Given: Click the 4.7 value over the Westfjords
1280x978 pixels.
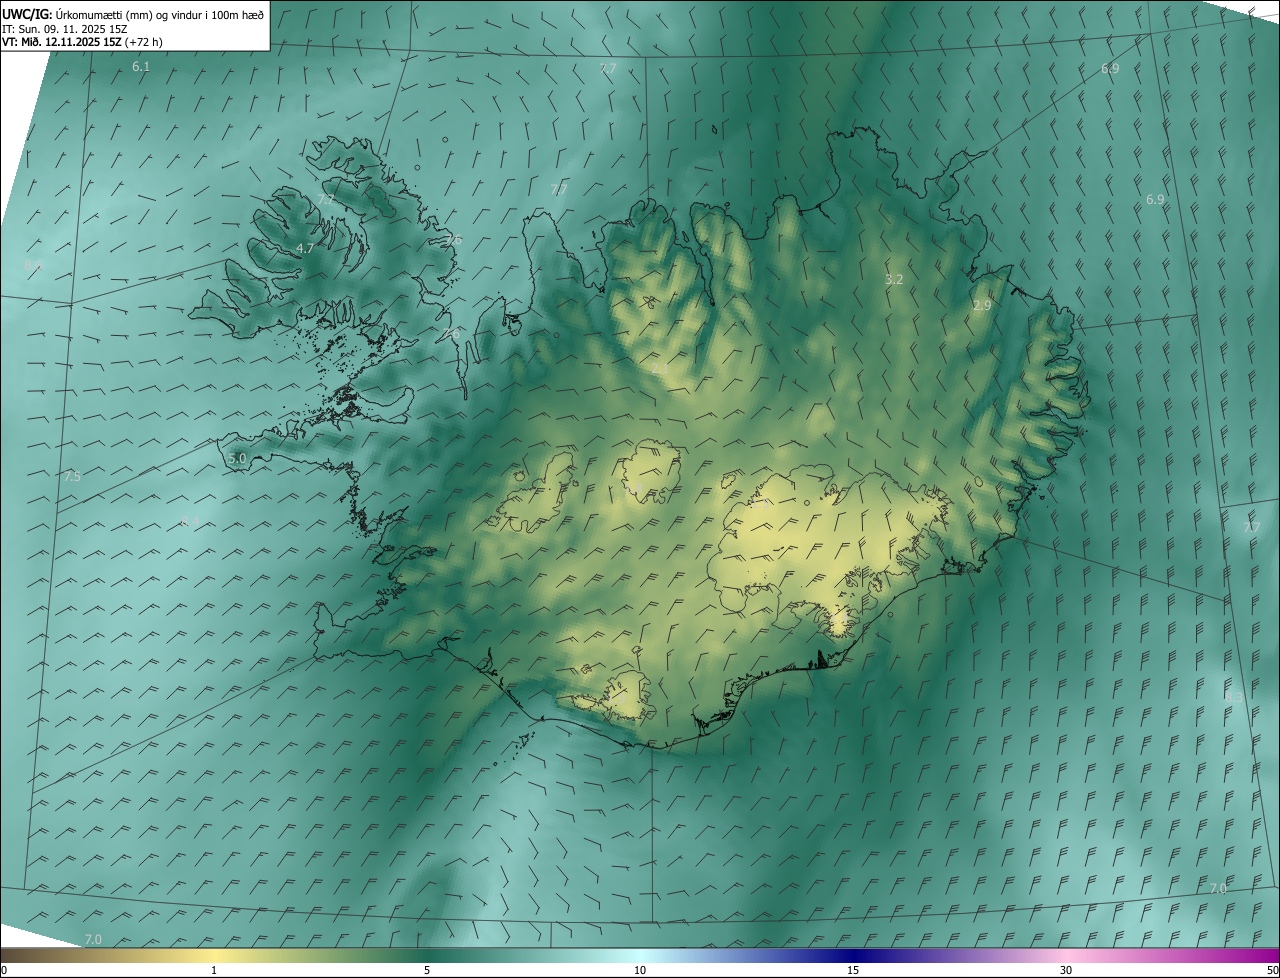Looking at the screenshot, I should click(x=305, y=248).
